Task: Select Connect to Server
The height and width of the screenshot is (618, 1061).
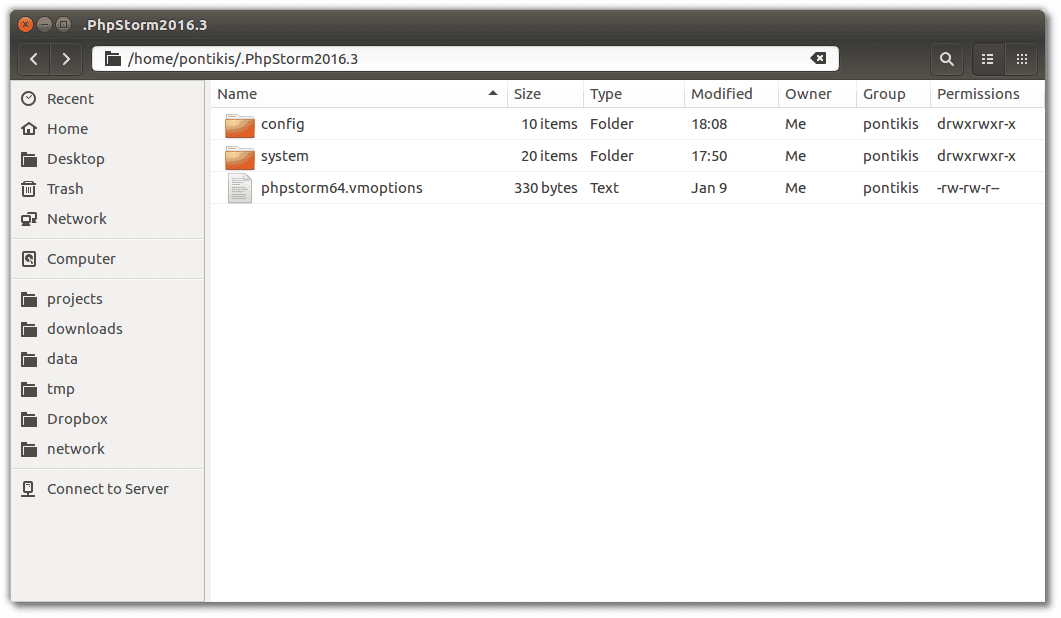Action: (x=107, y=489)
